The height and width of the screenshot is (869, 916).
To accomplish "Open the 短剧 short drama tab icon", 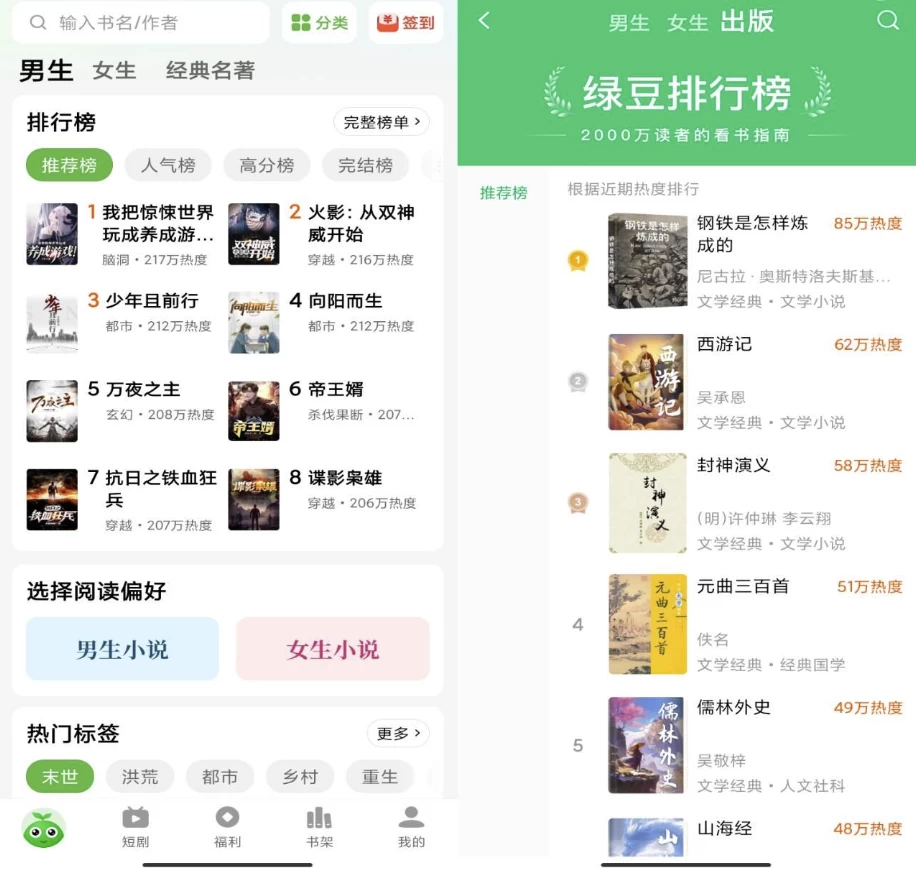I will [x=136, y=818].
